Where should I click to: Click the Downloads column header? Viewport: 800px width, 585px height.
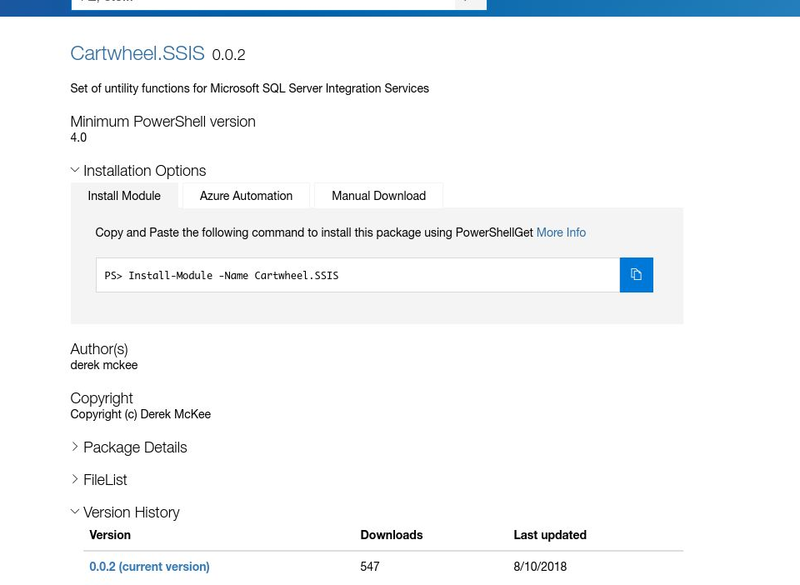[391, 535]
